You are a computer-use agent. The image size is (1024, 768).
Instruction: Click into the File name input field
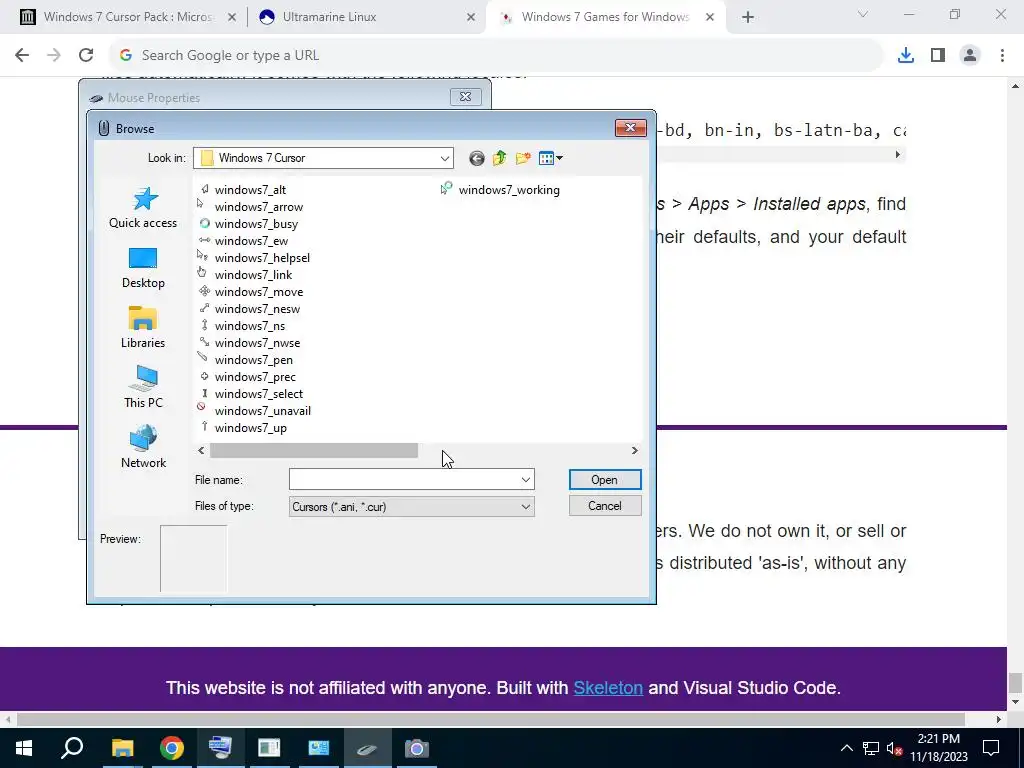(404, 480)
